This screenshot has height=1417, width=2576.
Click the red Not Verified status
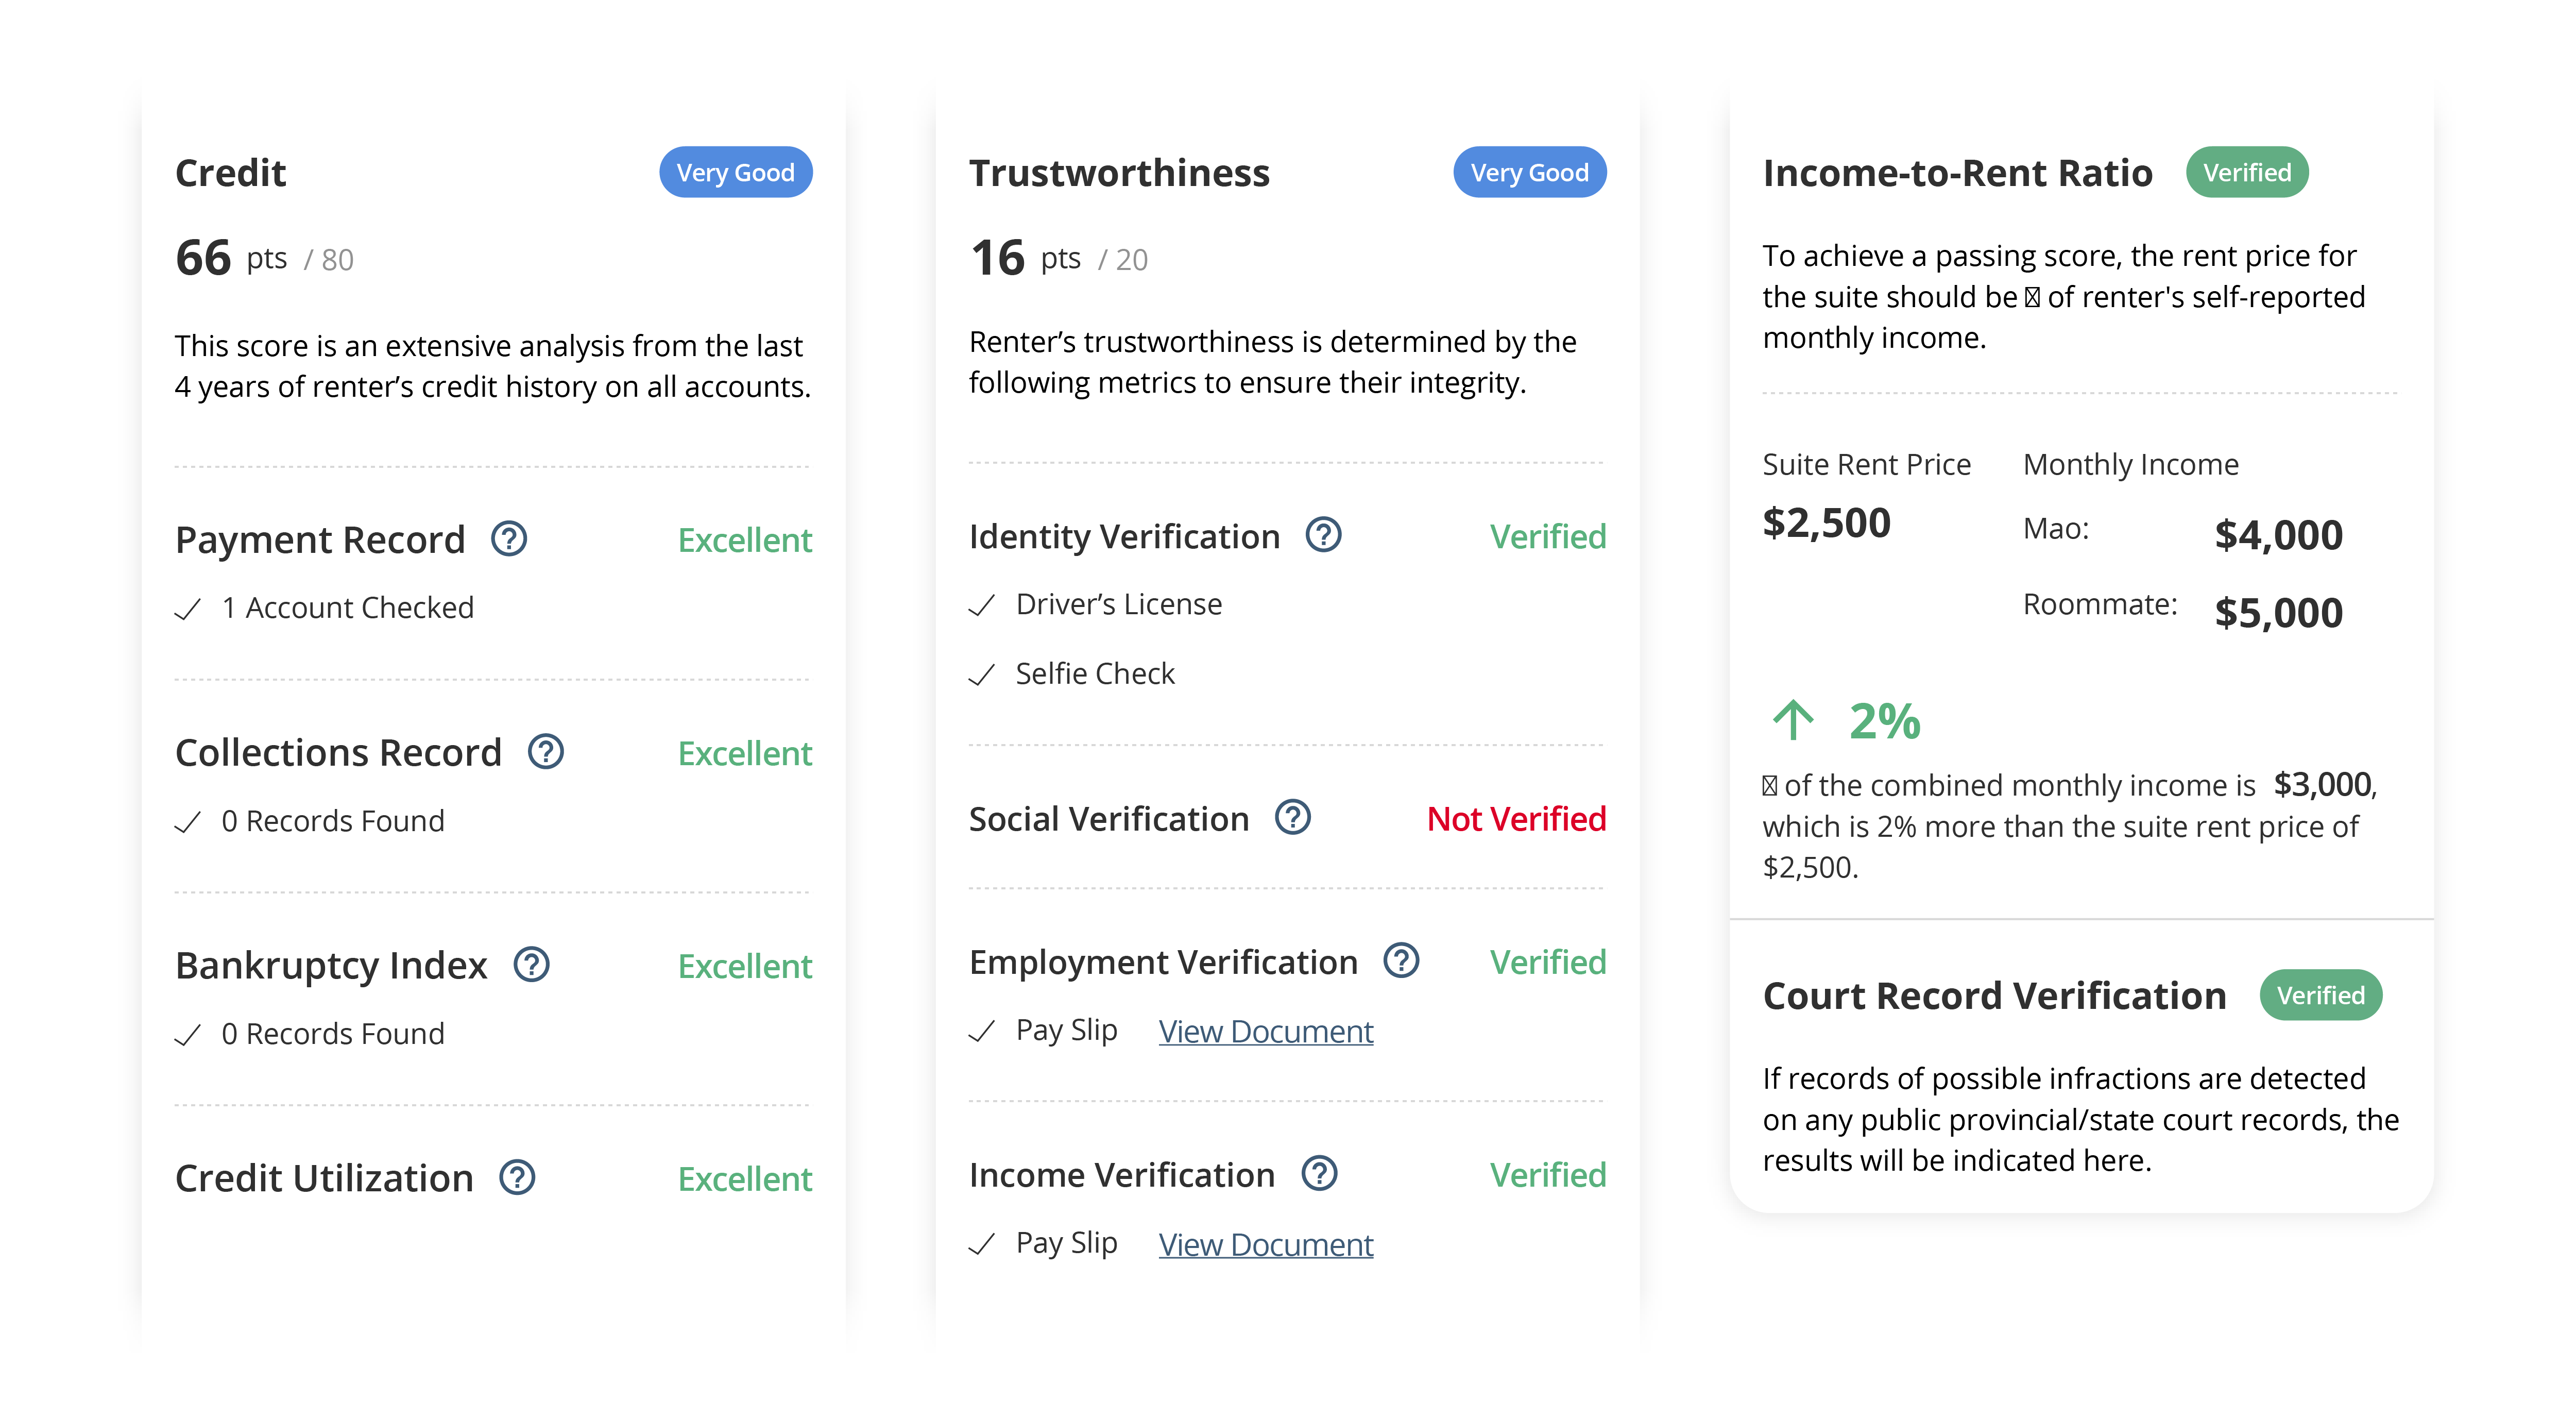tap(1515, 819)
